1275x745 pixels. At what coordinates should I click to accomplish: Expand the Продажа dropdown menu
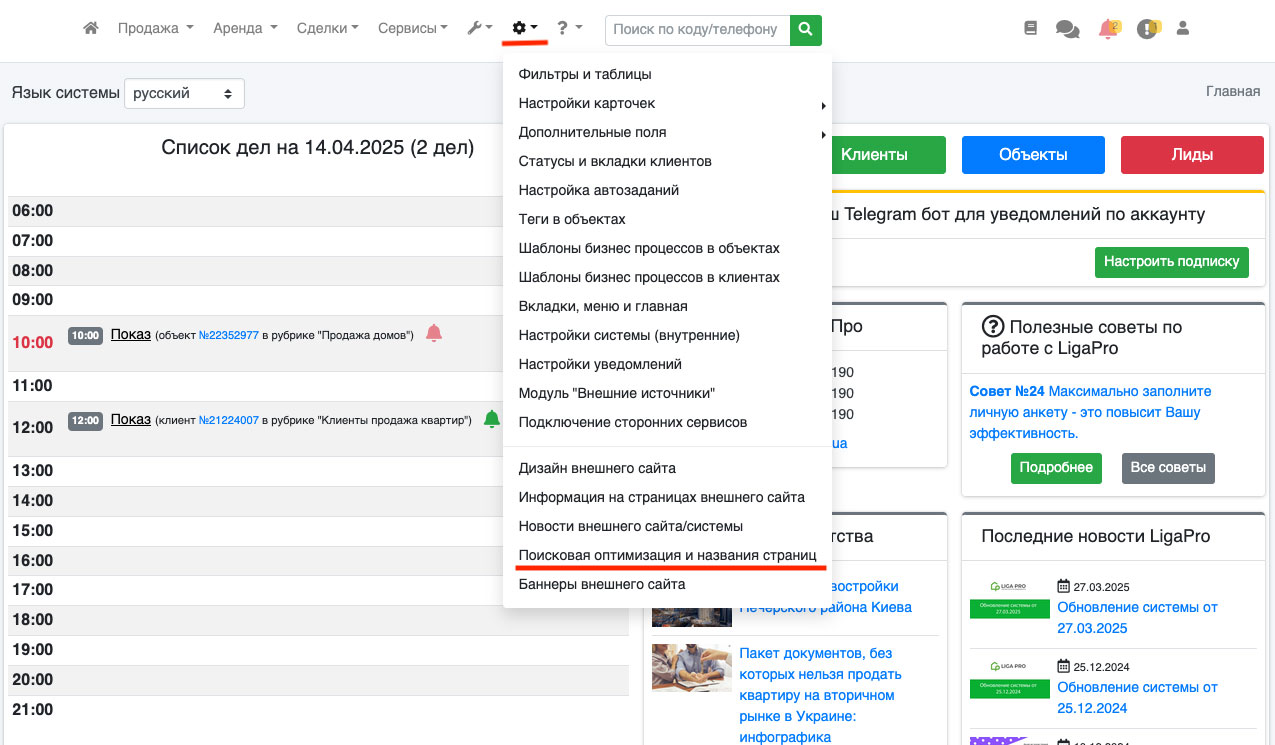[x=155, y=29]
